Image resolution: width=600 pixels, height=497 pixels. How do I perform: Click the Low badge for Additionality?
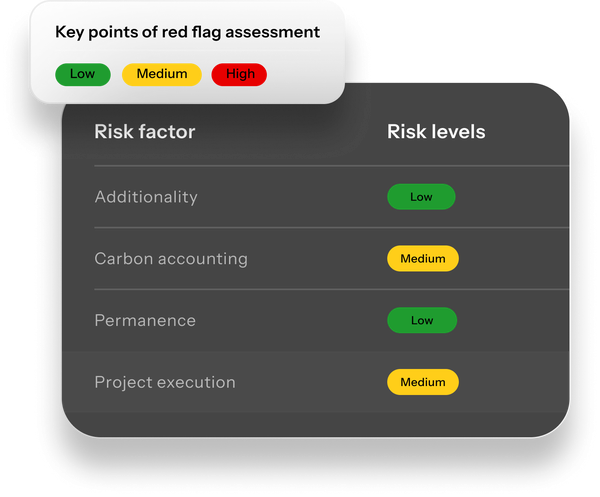point(421,197)
